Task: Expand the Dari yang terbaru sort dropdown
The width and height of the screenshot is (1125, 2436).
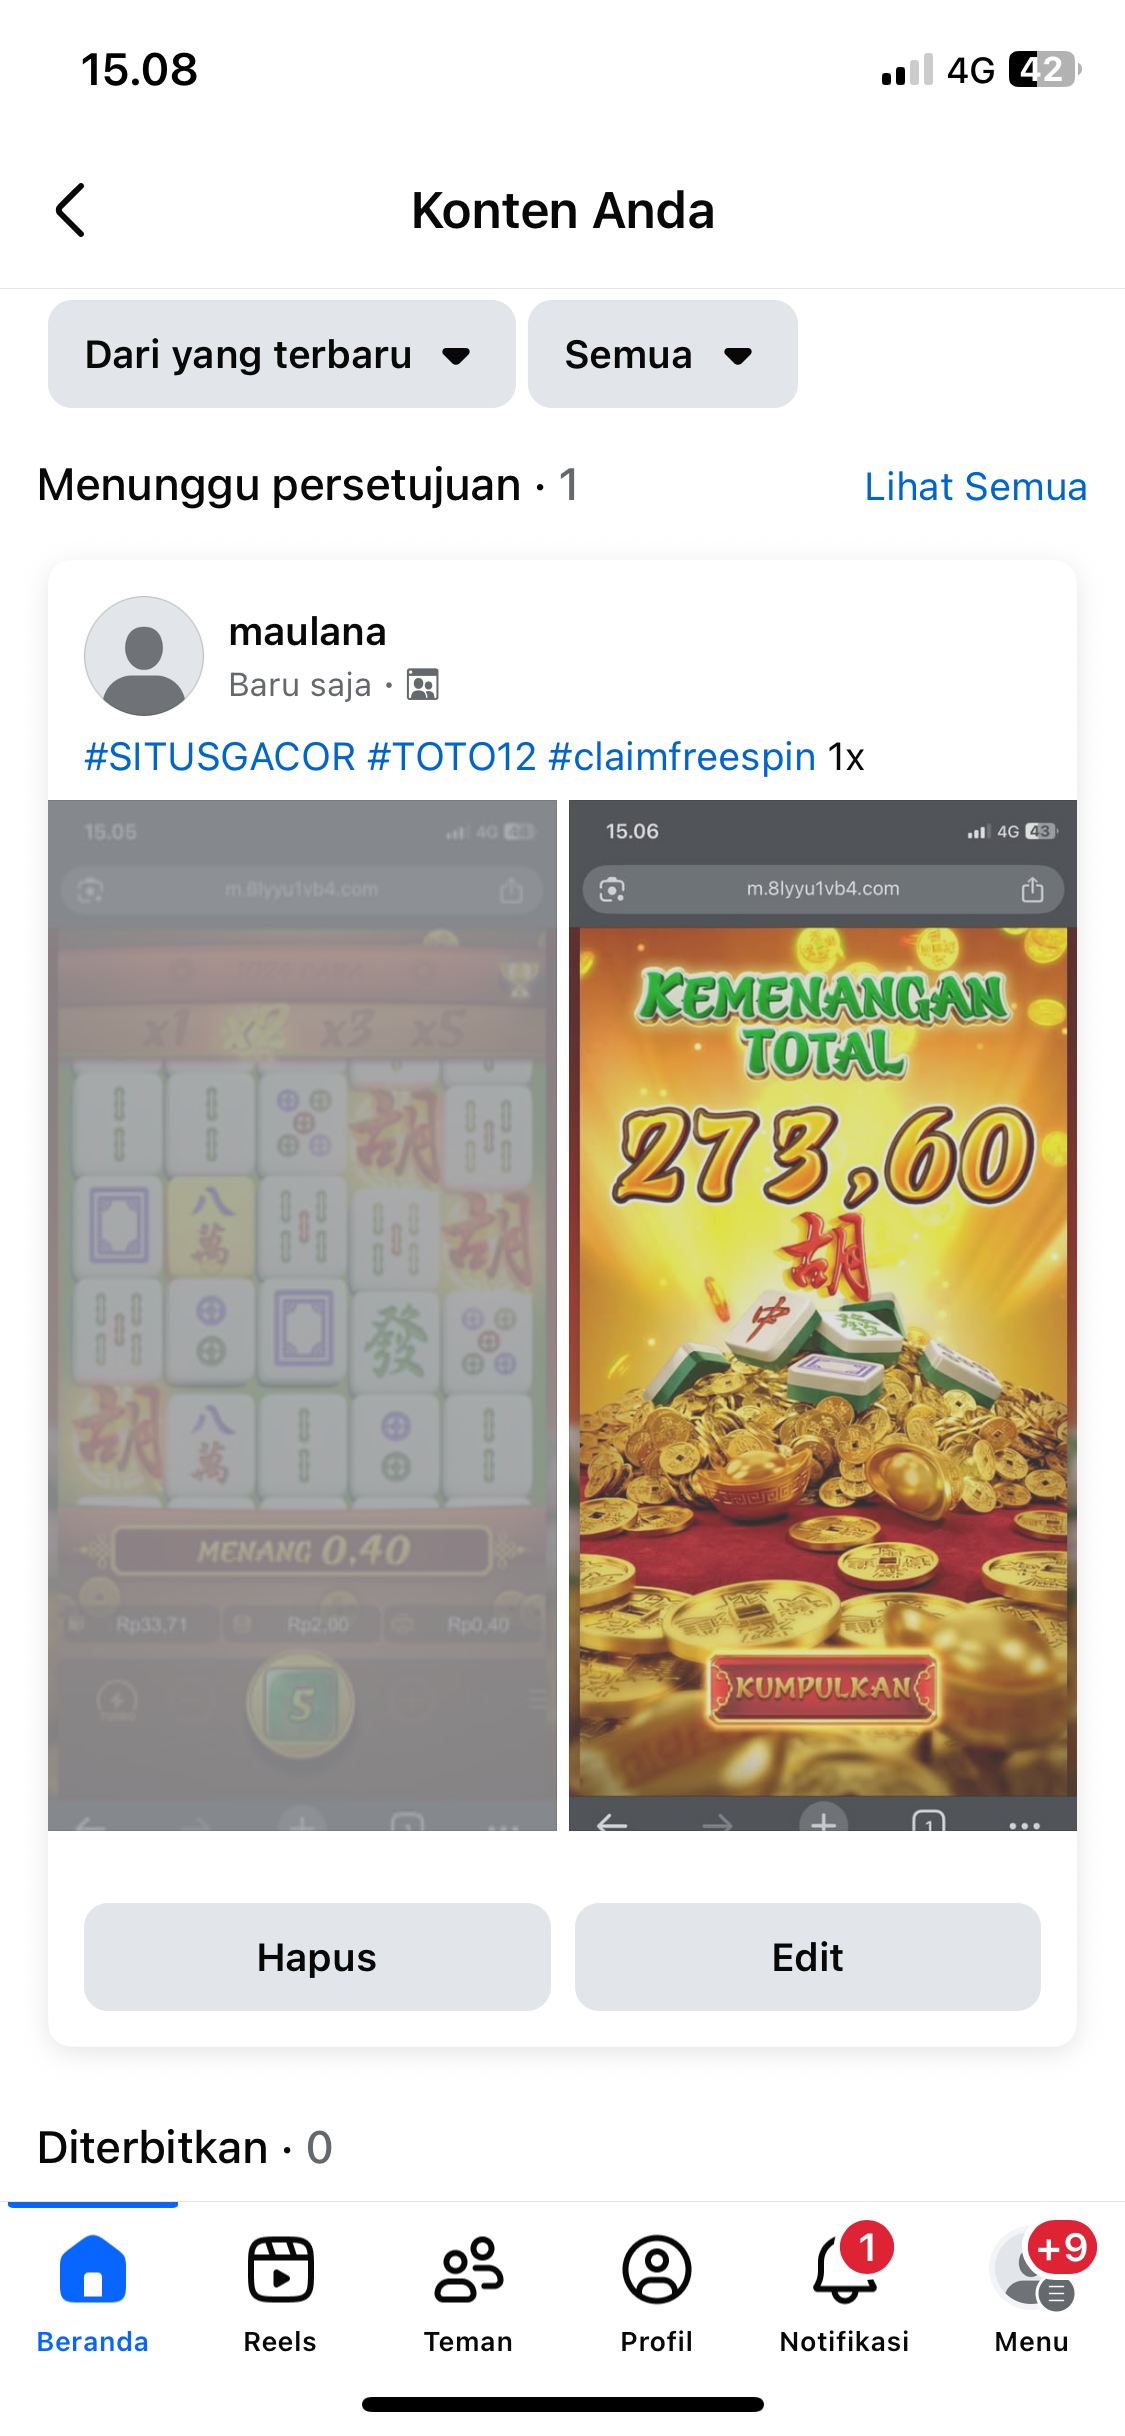Action: coord(282,354)
